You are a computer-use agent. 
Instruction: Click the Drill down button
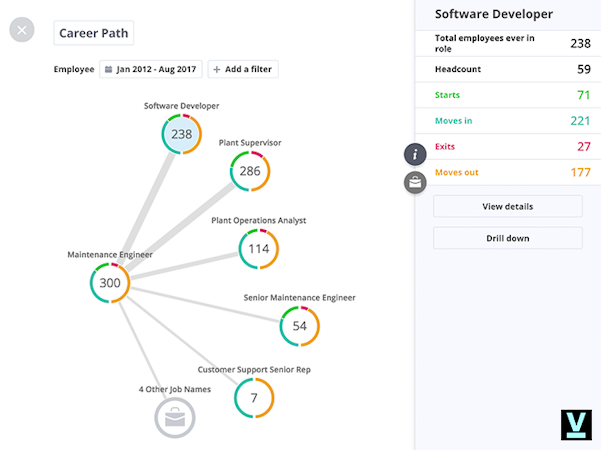click(507, 238)
